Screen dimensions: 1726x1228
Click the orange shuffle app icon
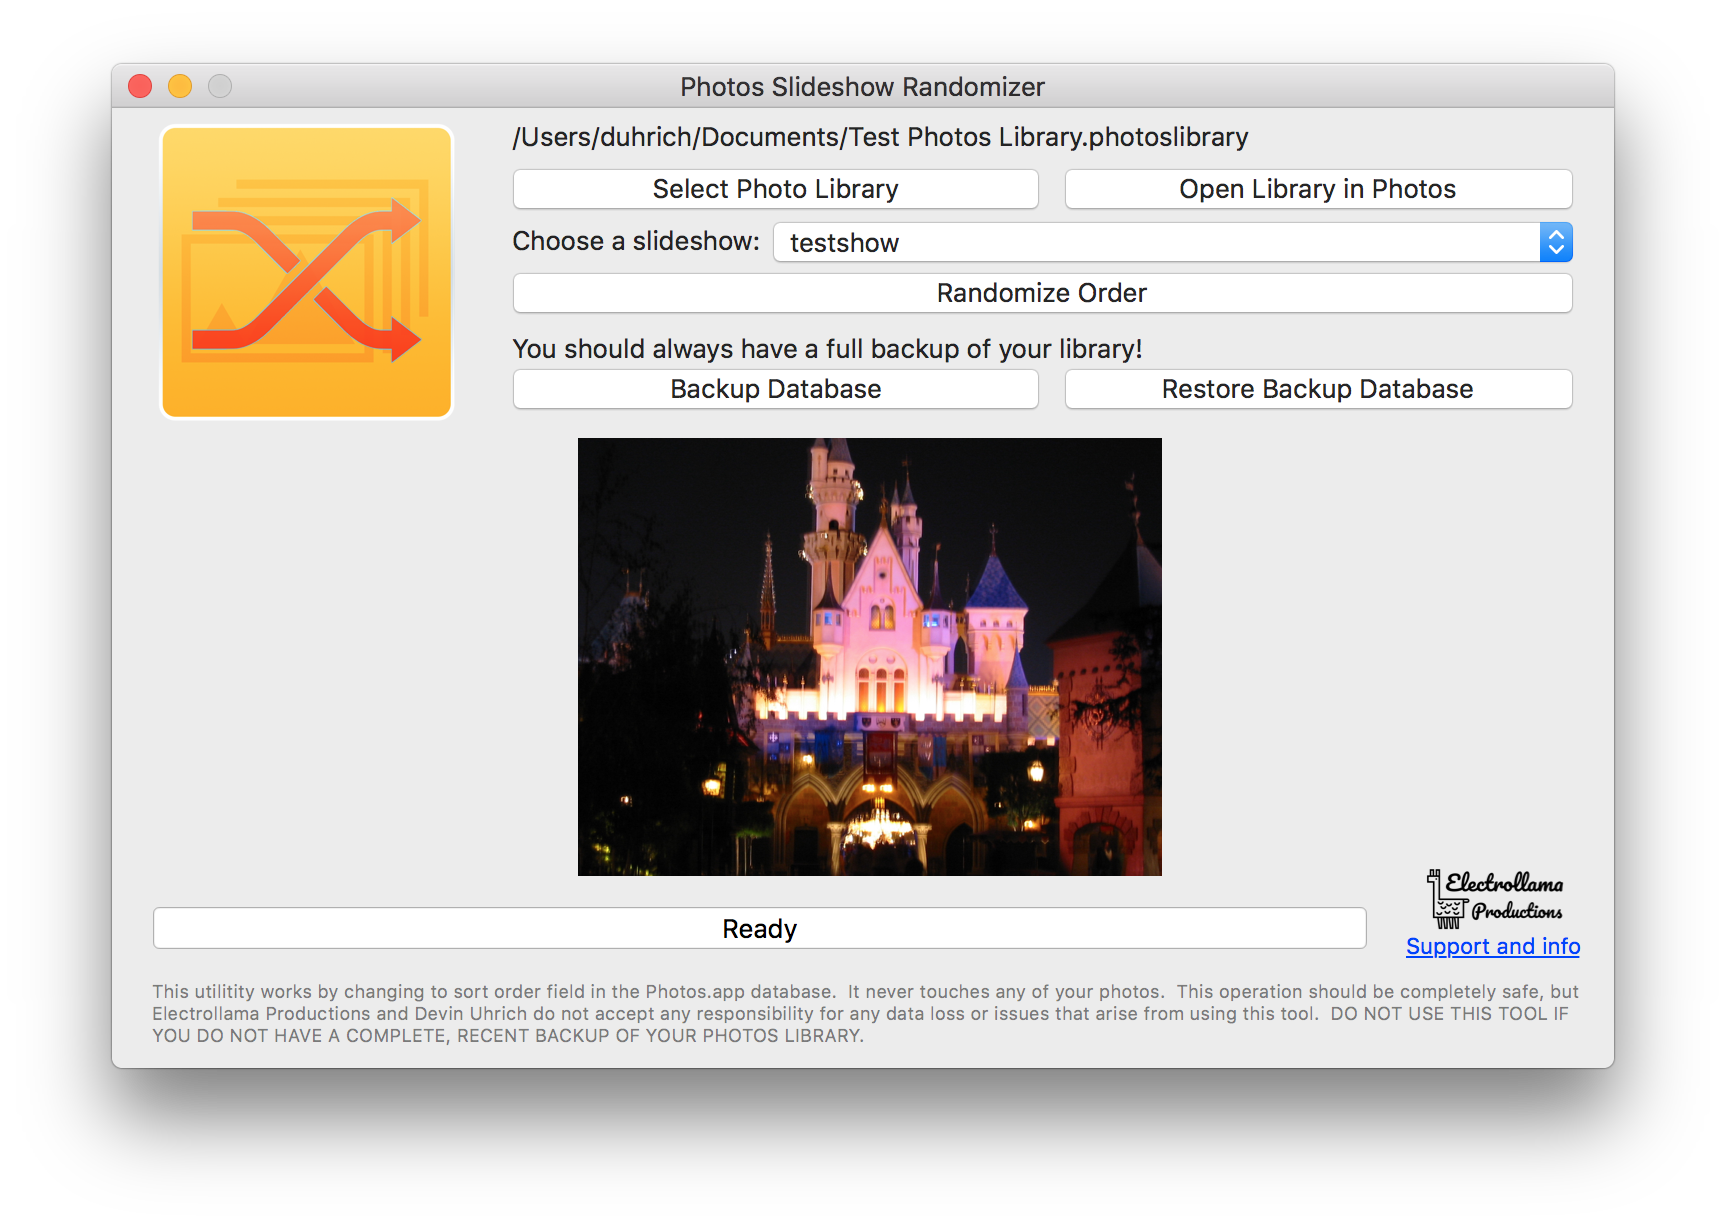point(307,272)
